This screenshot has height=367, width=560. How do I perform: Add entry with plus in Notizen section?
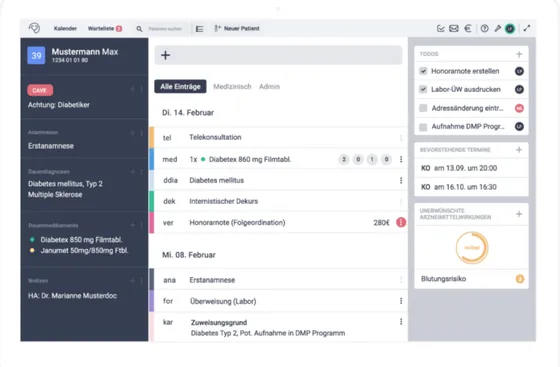coord(132,281)
